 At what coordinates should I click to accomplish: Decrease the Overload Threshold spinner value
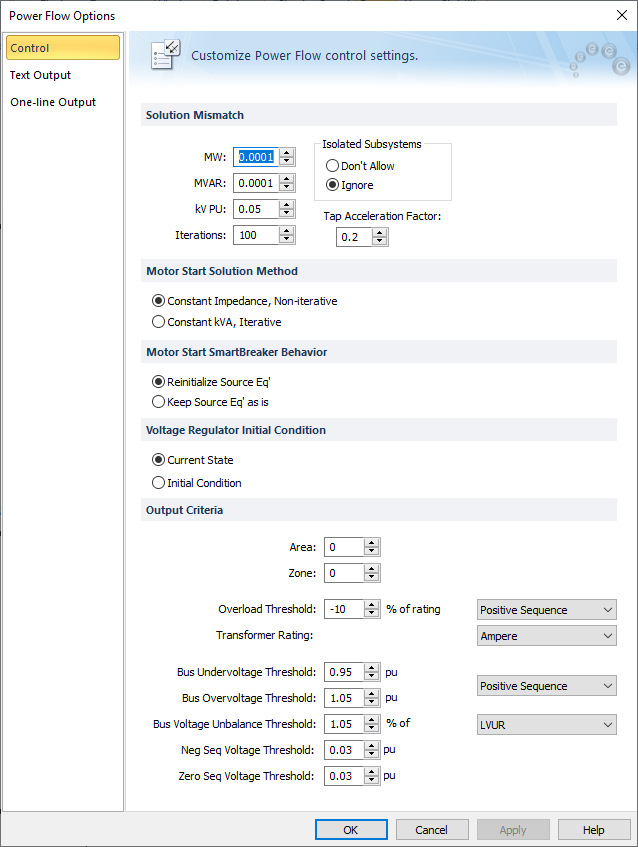(x=371, y=614)
